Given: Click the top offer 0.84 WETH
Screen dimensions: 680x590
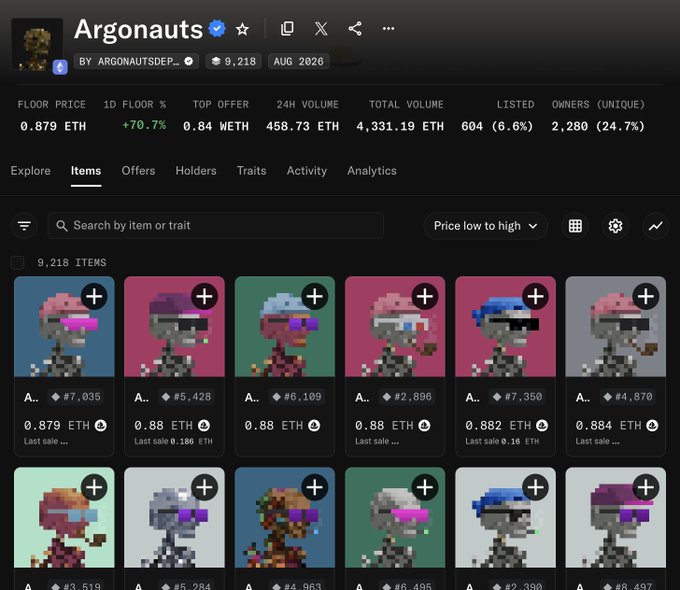Looking at the screenshot, I should 216,126.
